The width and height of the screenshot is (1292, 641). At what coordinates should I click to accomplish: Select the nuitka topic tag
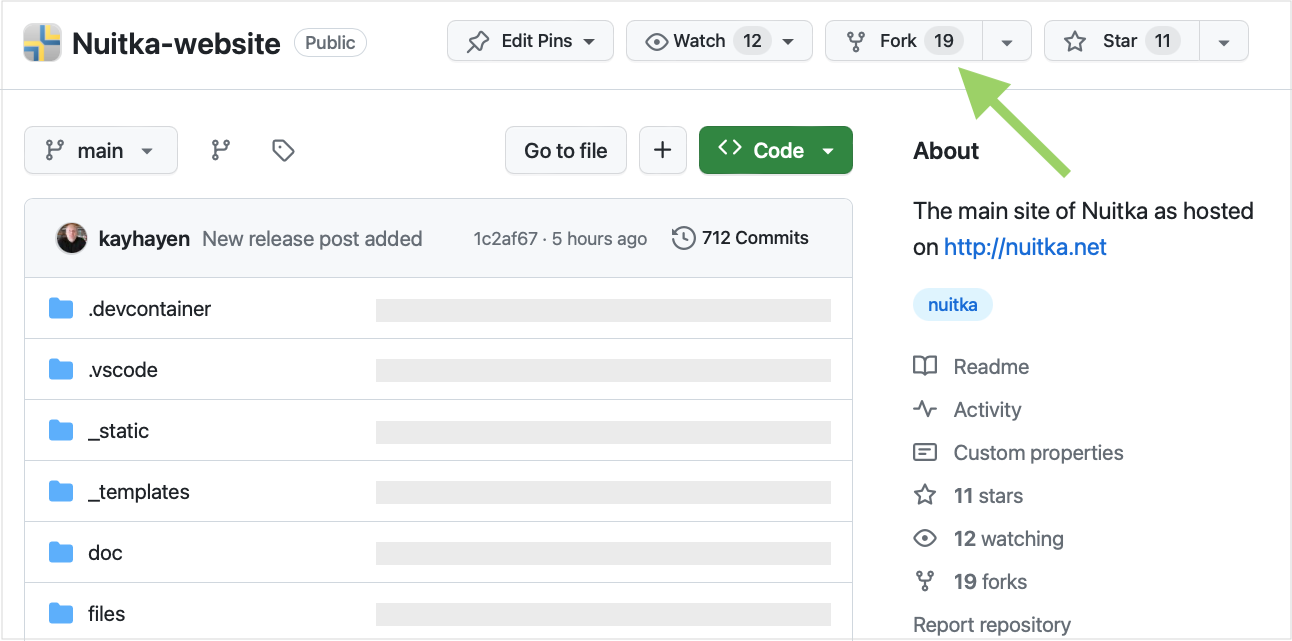click(x=952, y=305)
